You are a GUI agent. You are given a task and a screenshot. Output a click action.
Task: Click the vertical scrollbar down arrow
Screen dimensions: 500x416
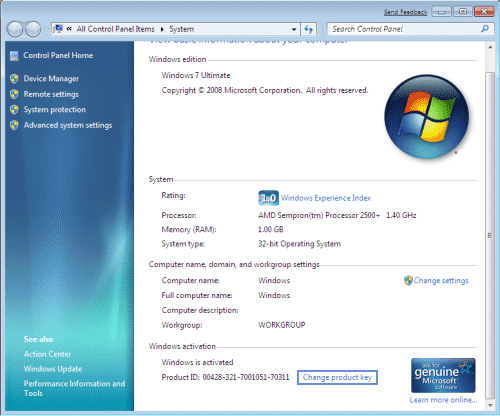pos(490,406)
